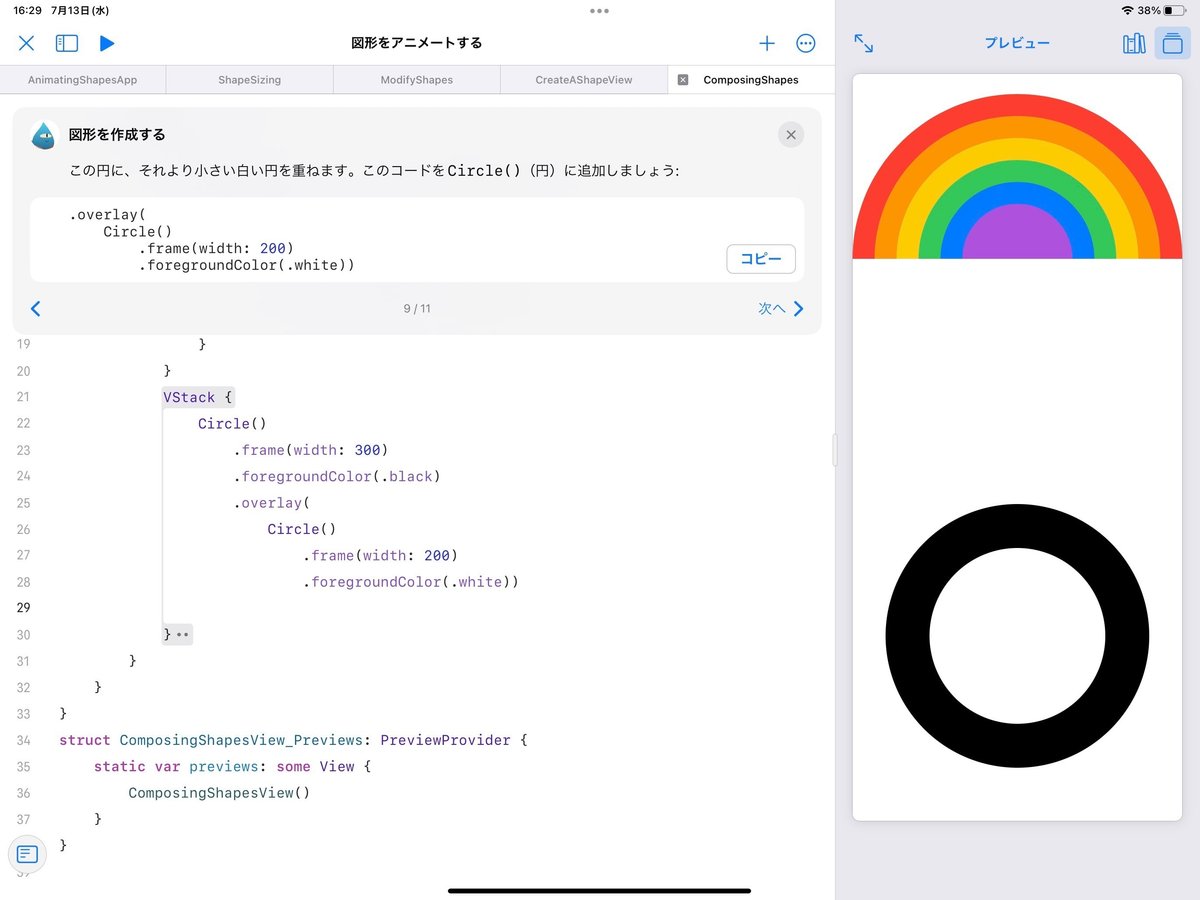Viewport: 1200px width, 900px height.
Task: Click '.foregroundColor(.white))' on line 28
Action: point(411,582)
